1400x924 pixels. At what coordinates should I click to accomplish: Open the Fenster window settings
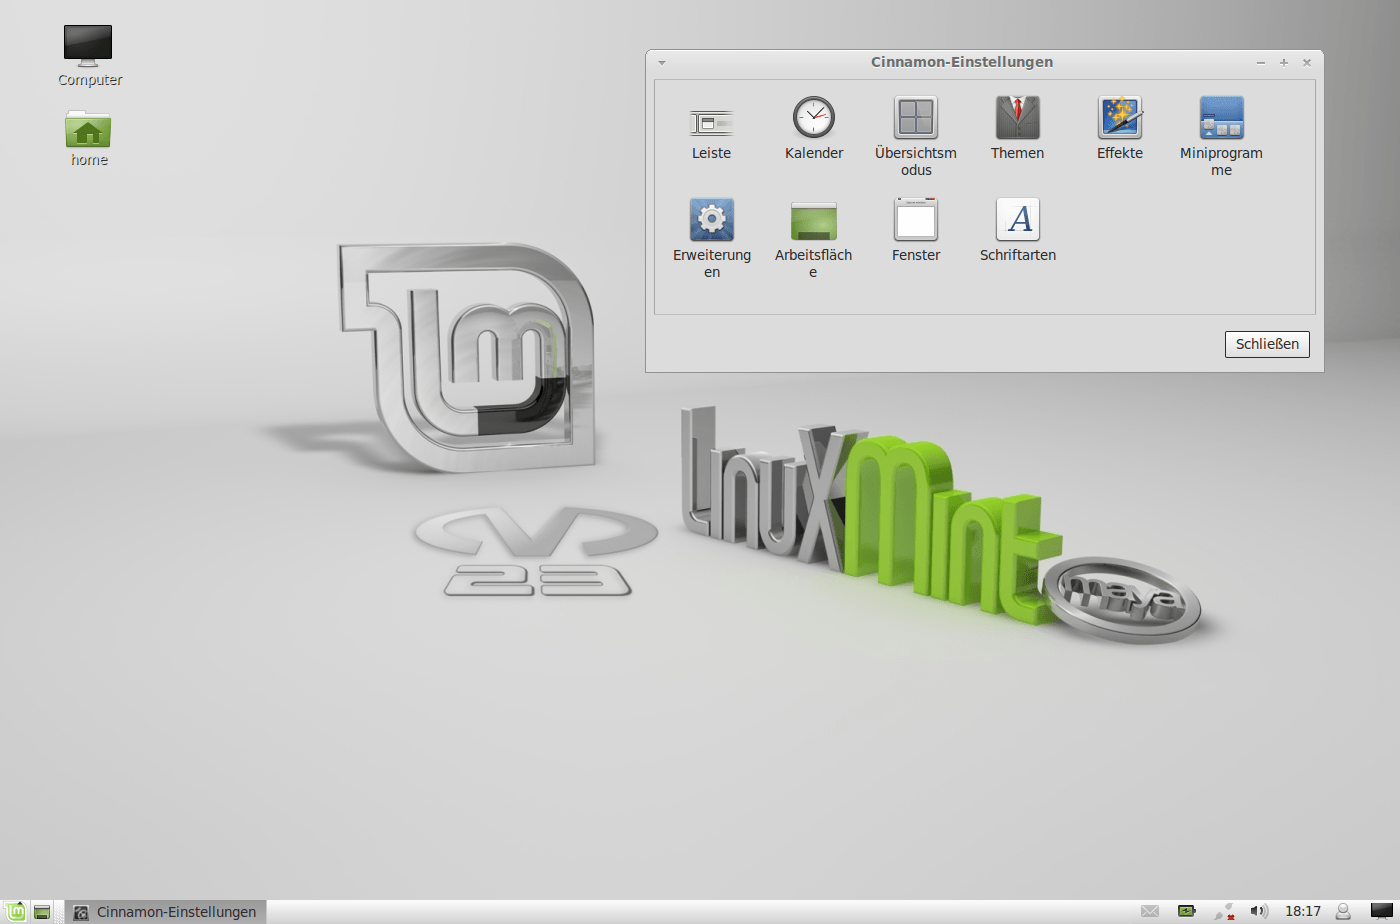[x=915, y=220]
